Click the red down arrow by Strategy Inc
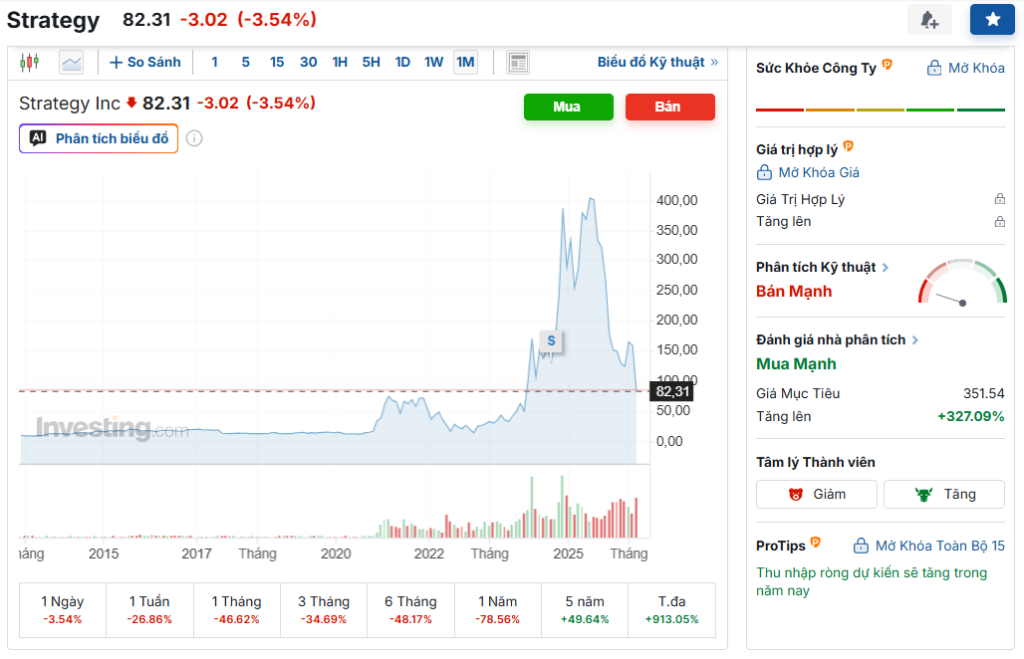 point(131,103)
